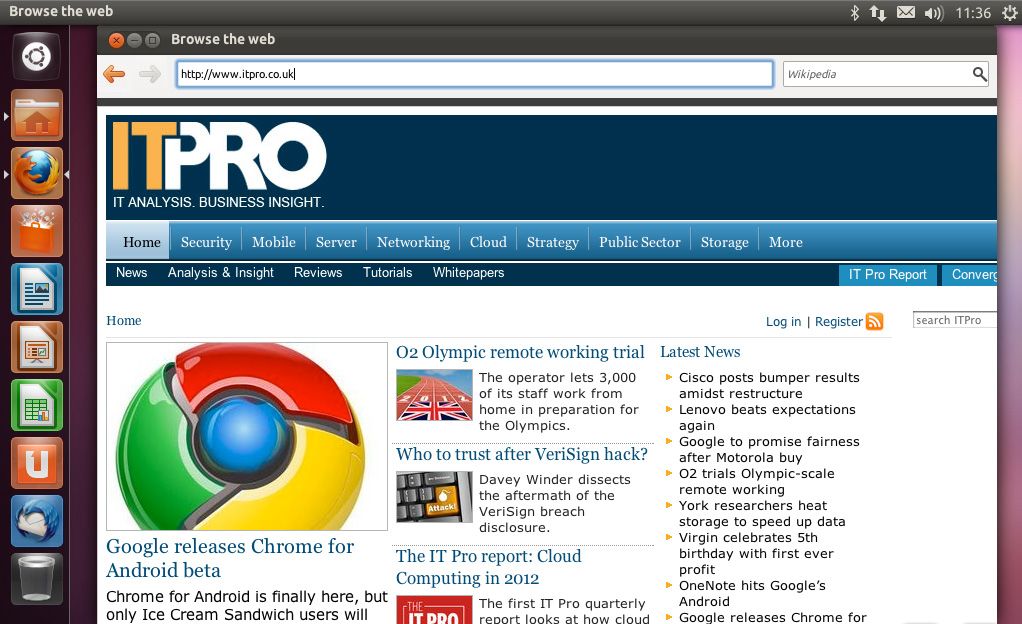Open the Public Sector navigation tab

pos(639,242)
